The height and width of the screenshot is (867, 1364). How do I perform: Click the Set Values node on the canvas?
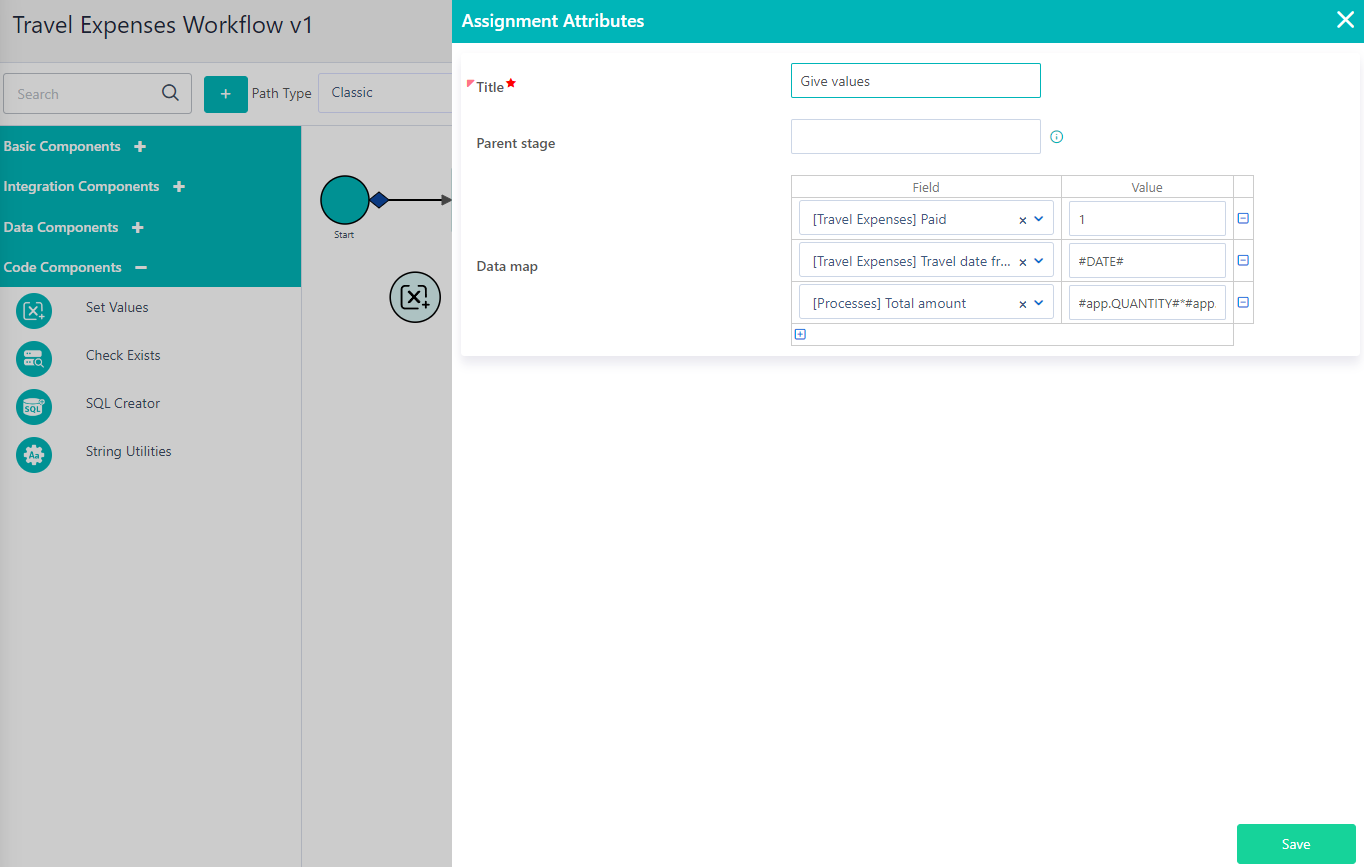click(x=415, y=297)
